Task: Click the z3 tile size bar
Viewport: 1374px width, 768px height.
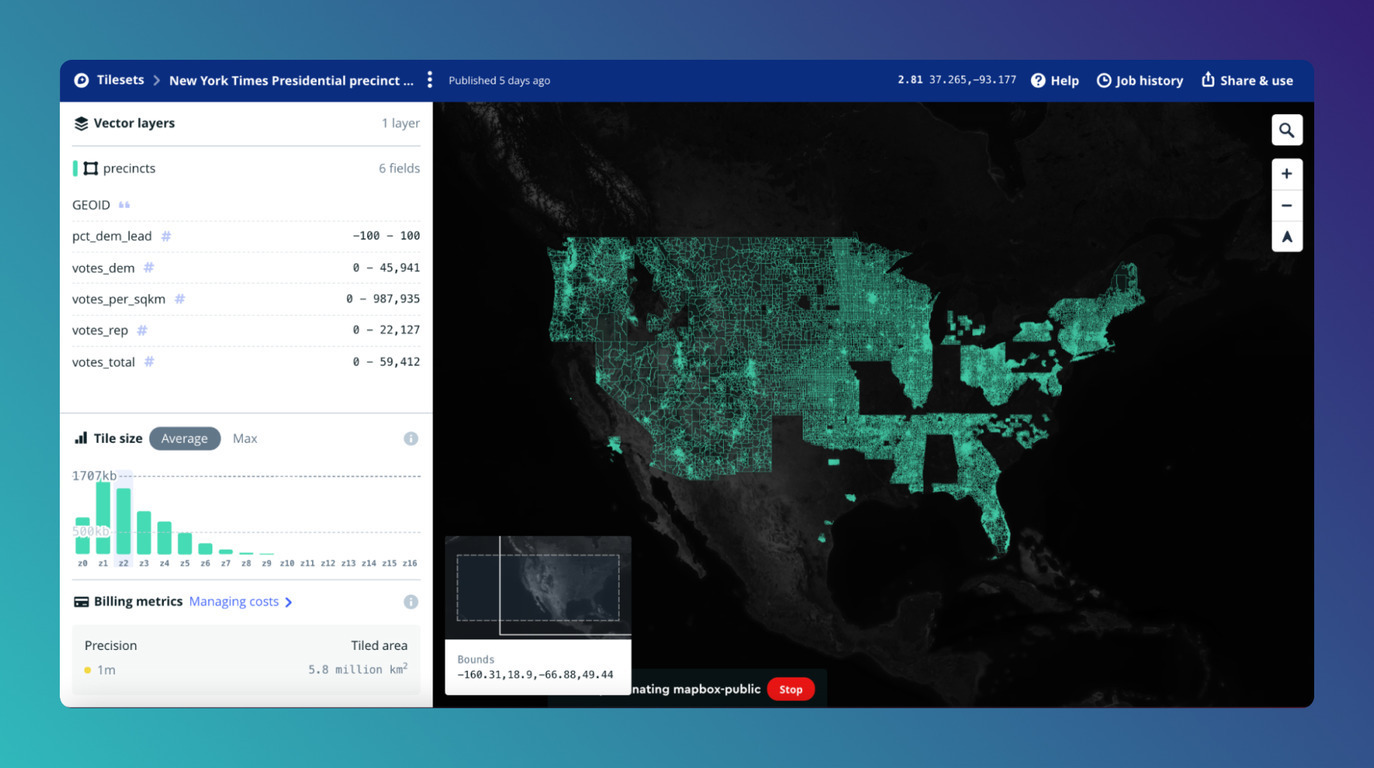Action: (144, 532)
